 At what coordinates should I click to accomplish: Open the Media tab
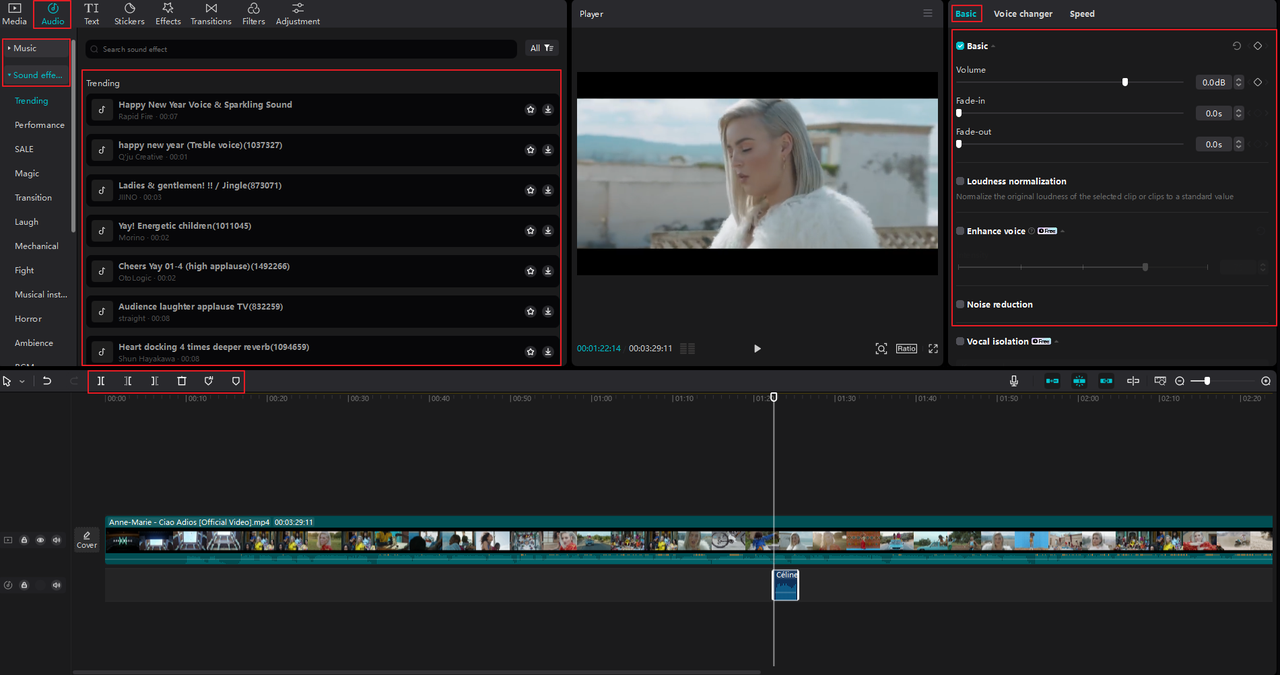15,14
